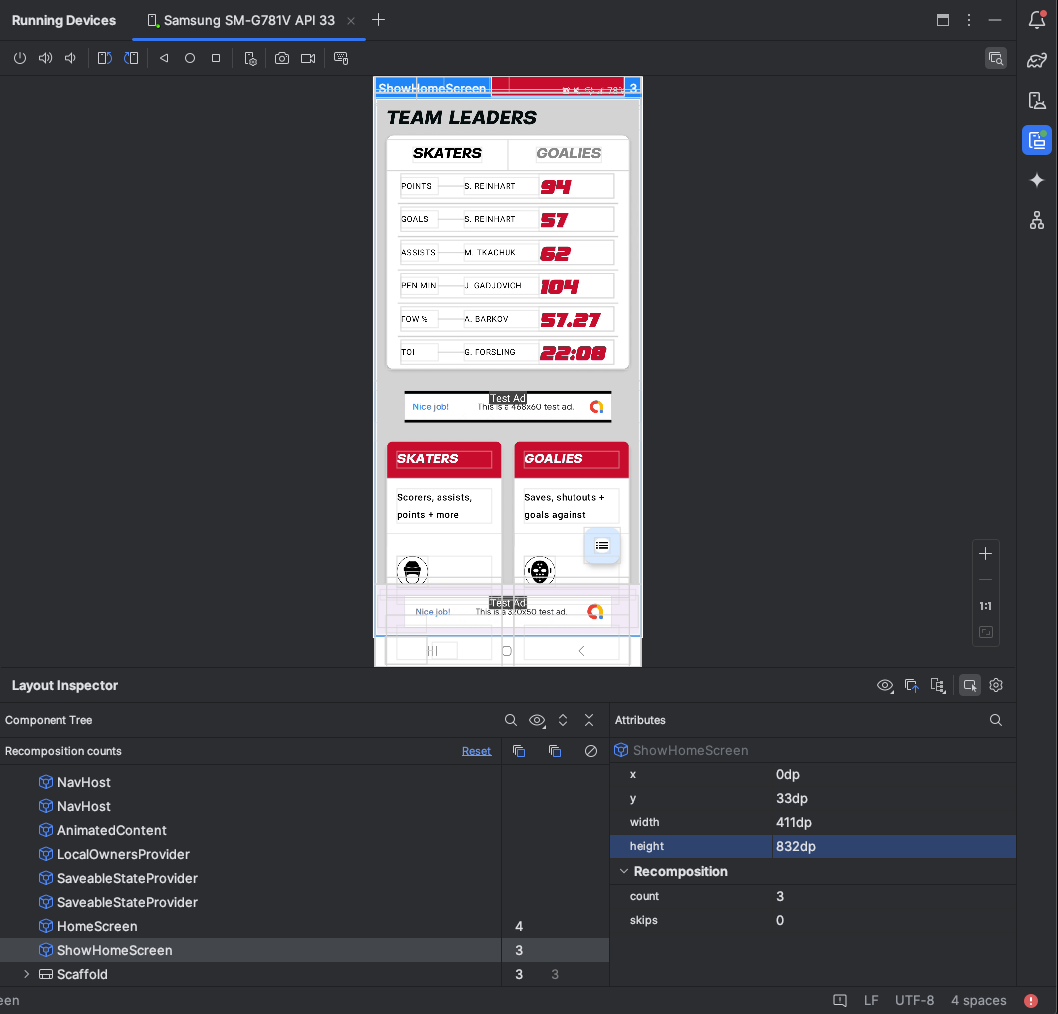Activate the component picker in Layout Inspector

[x=969, y=685]
